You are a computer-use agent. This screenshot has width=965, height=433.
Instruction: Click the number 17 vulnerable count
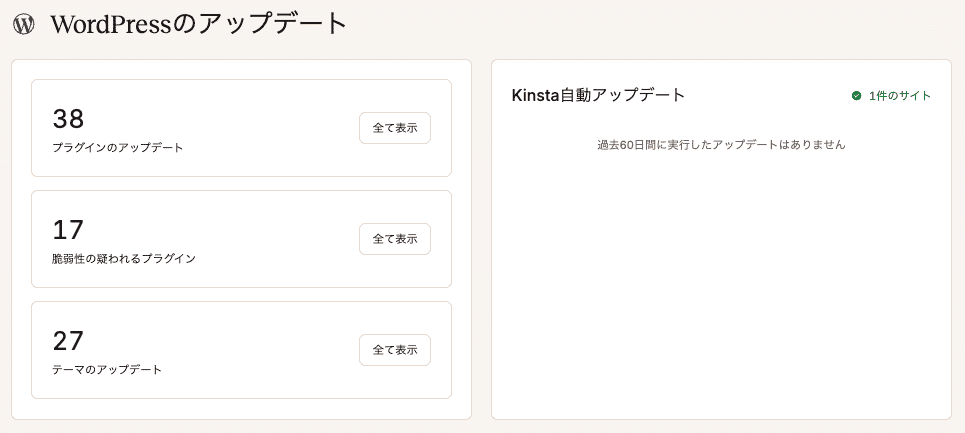(x=68, y=229)
